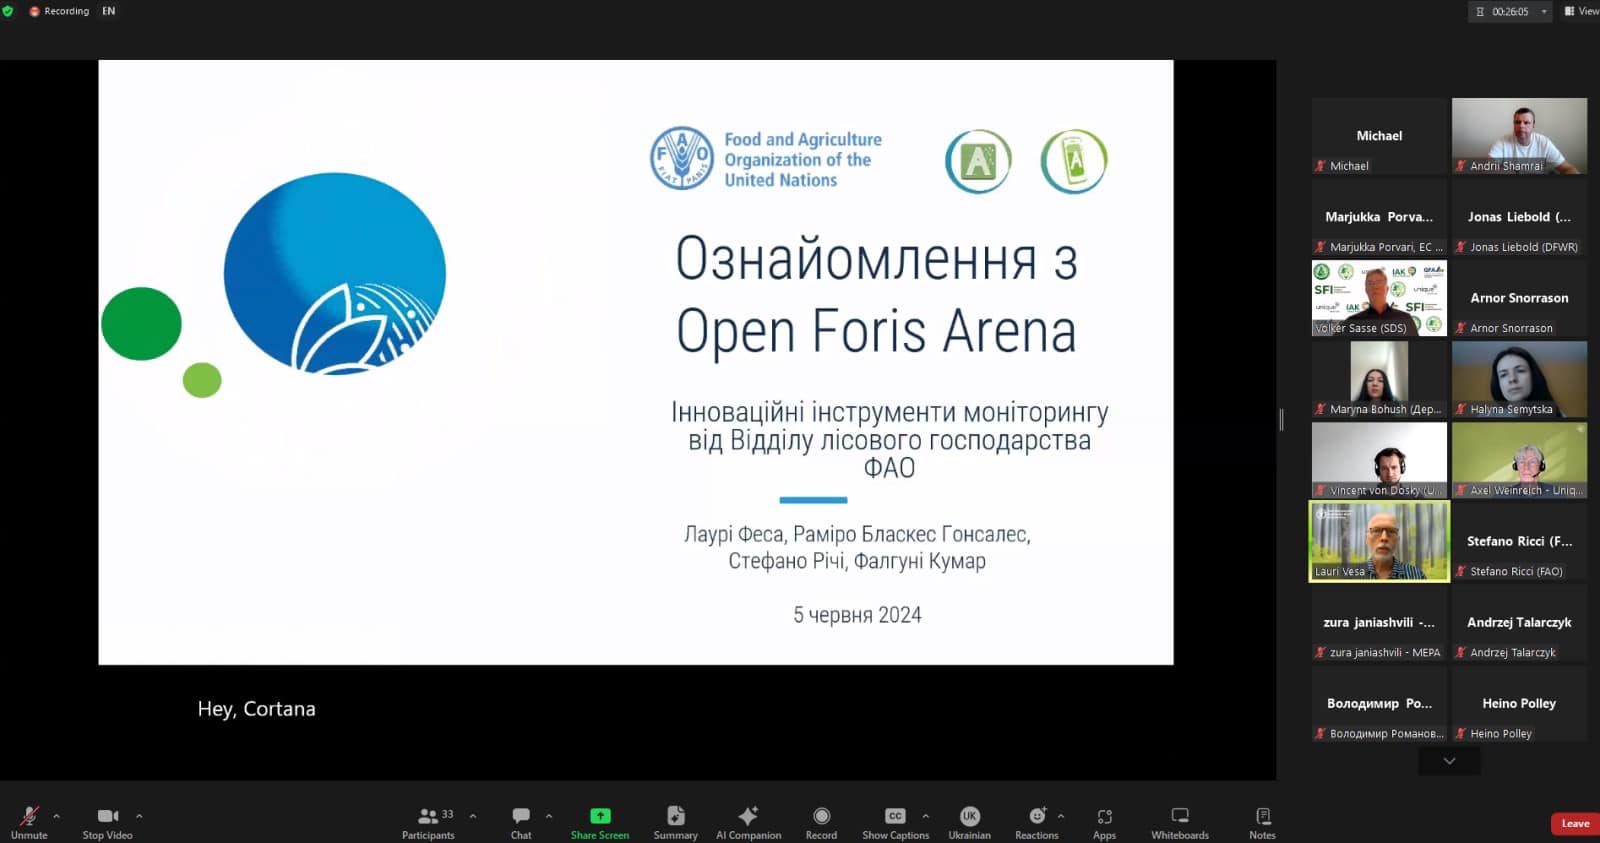Expand audio options arrow beside Unmute
This screenshot has height=843, width=1600.
pos(57,816)
